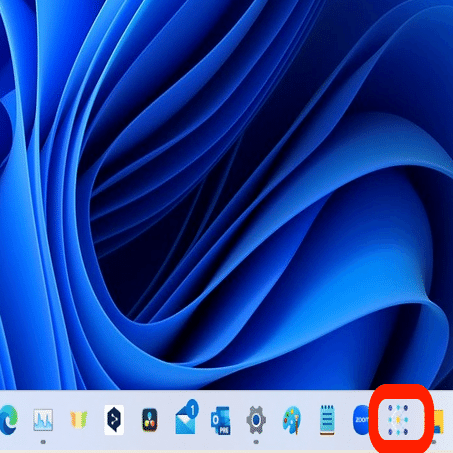Launch the Paint palette icon

pos(292,420)
